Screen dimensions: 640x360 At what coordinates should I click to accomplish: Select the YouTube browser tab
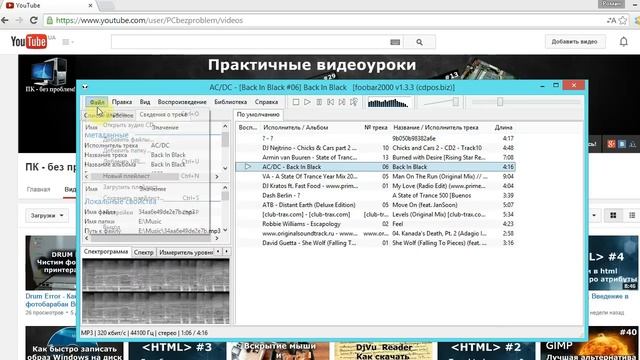48,6
